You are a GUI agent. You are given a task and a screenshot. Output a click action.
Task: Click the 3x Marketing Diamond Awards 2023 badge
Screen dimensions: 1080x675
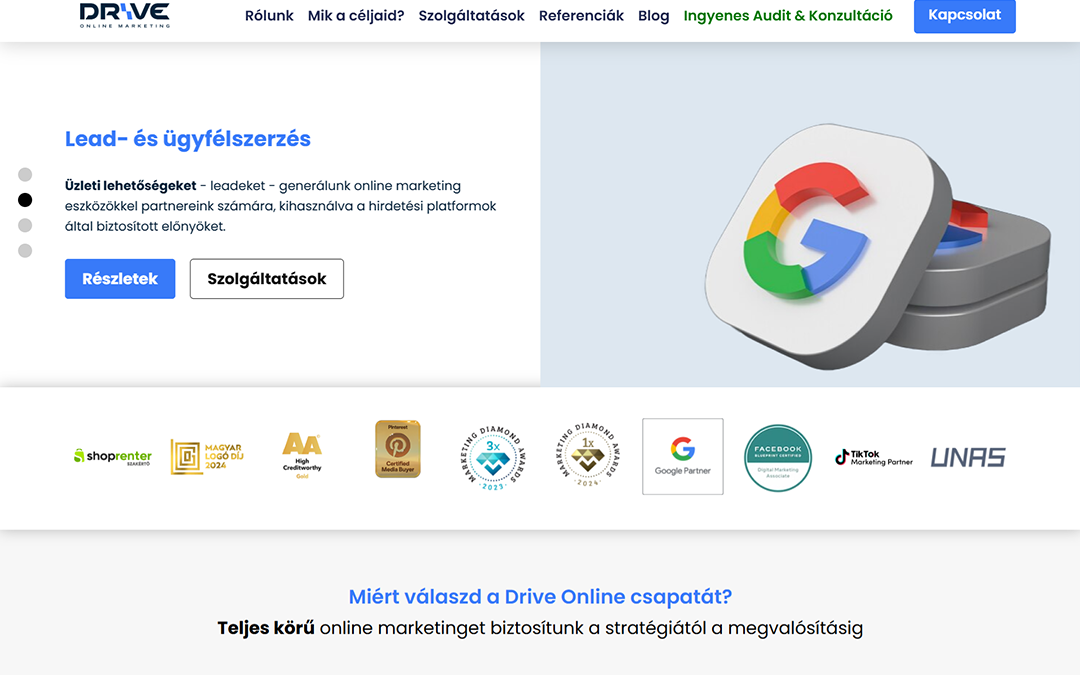(493, 457)
